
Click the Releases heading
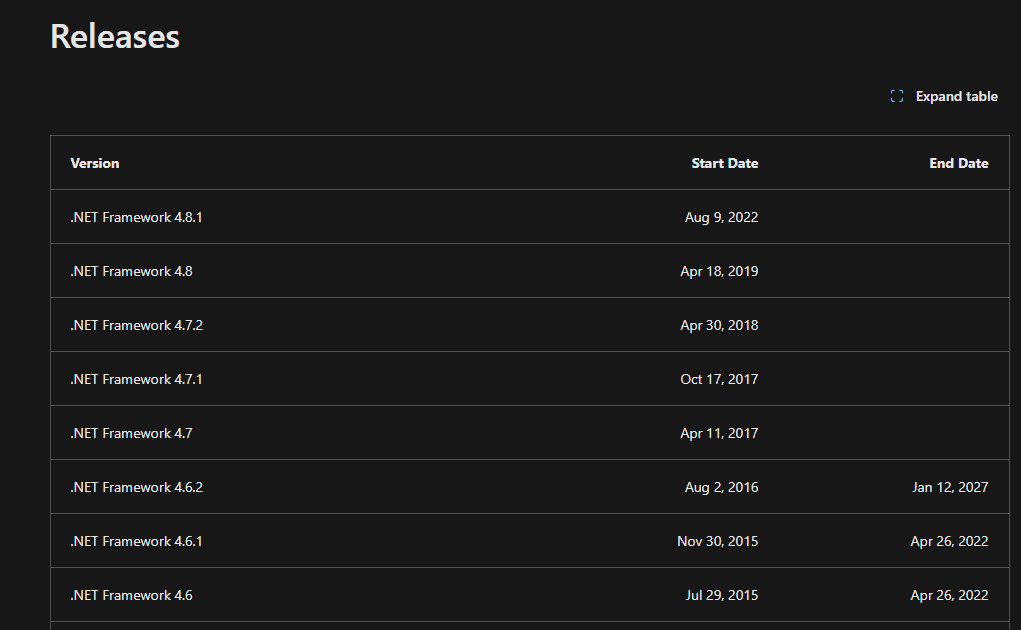point(115,36)
